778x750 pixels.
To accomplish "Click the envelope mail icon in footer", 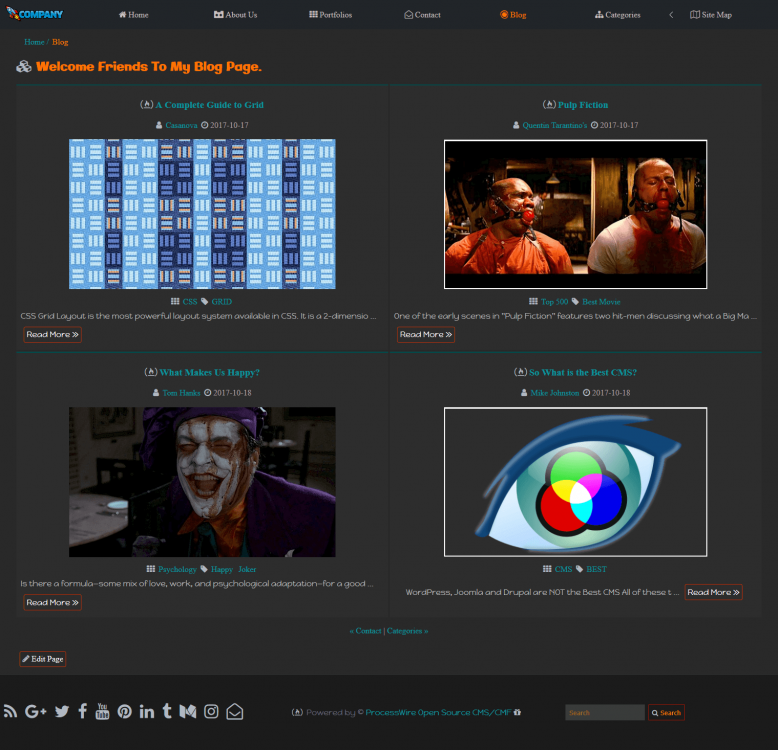I will [234, 712].
